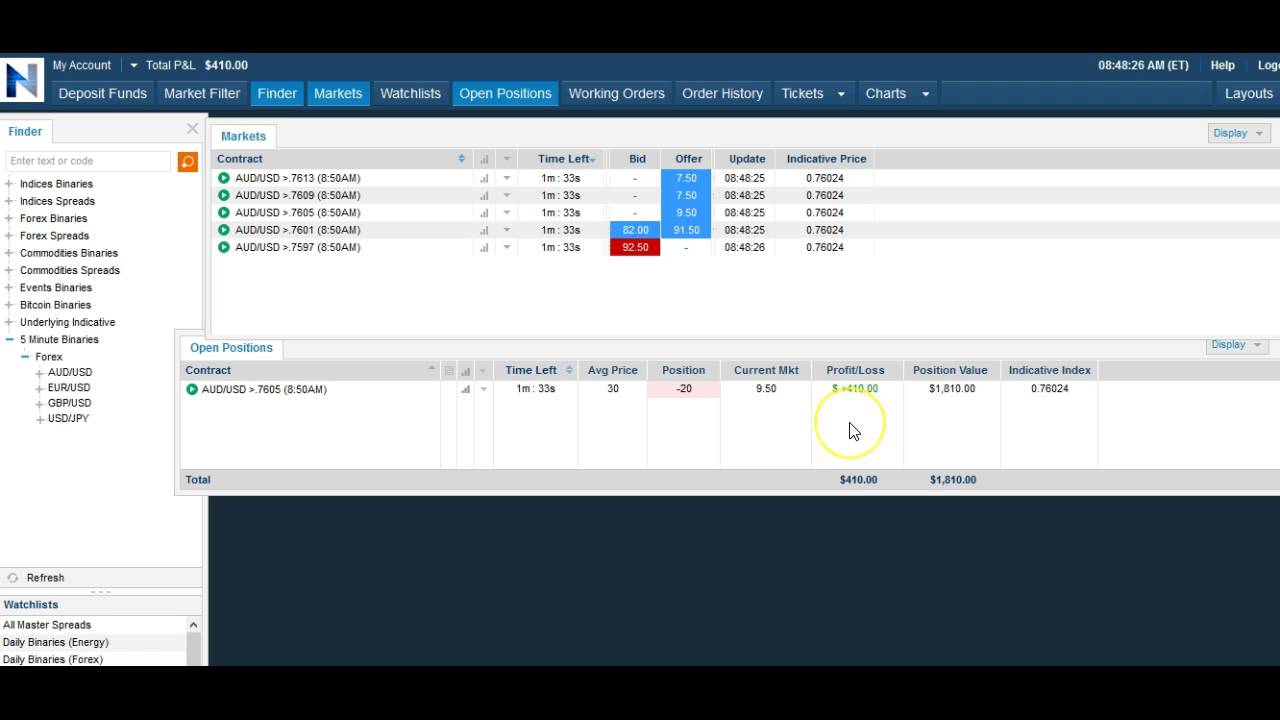Image resolution: width=1280 pixels, height=720 pixels.
Task: Click chart column header icon in Open Positions
Action: click(x=465, y=371)
